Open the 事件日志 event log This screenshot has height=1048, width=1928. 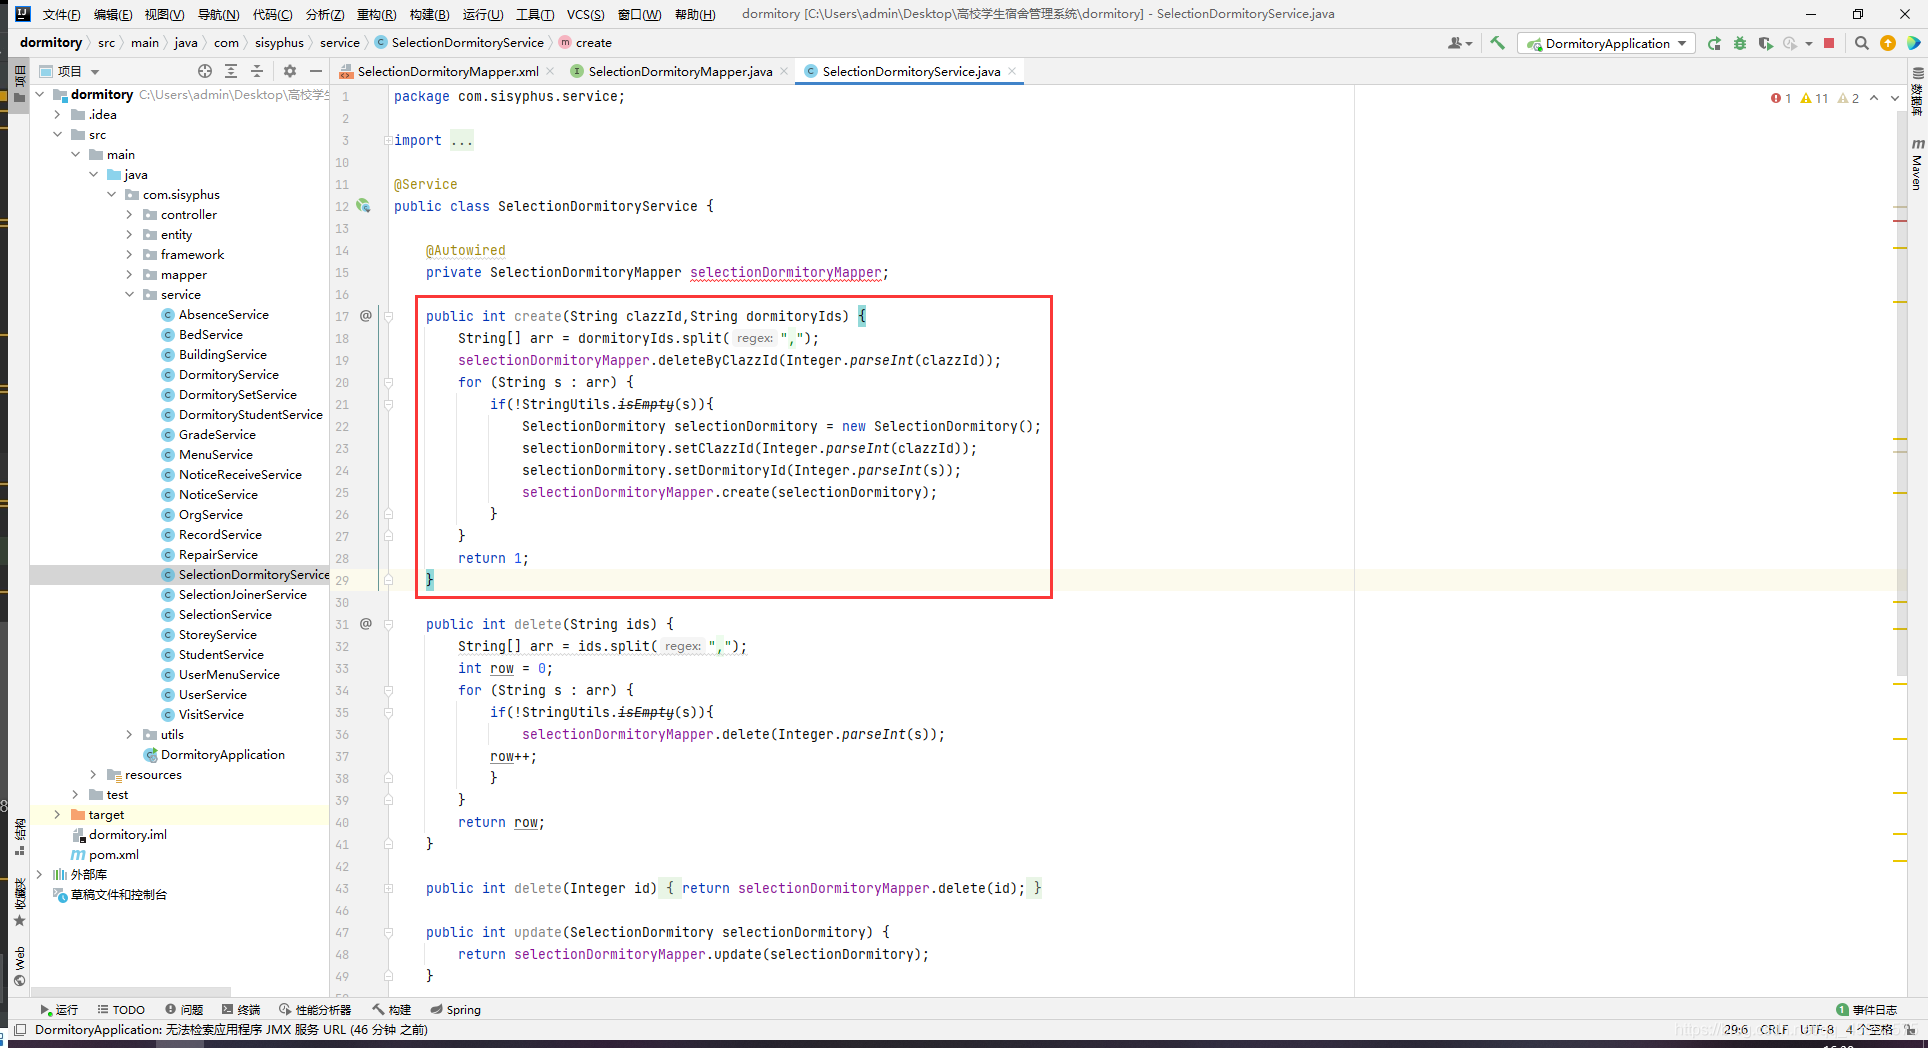pos(1866,1009)
